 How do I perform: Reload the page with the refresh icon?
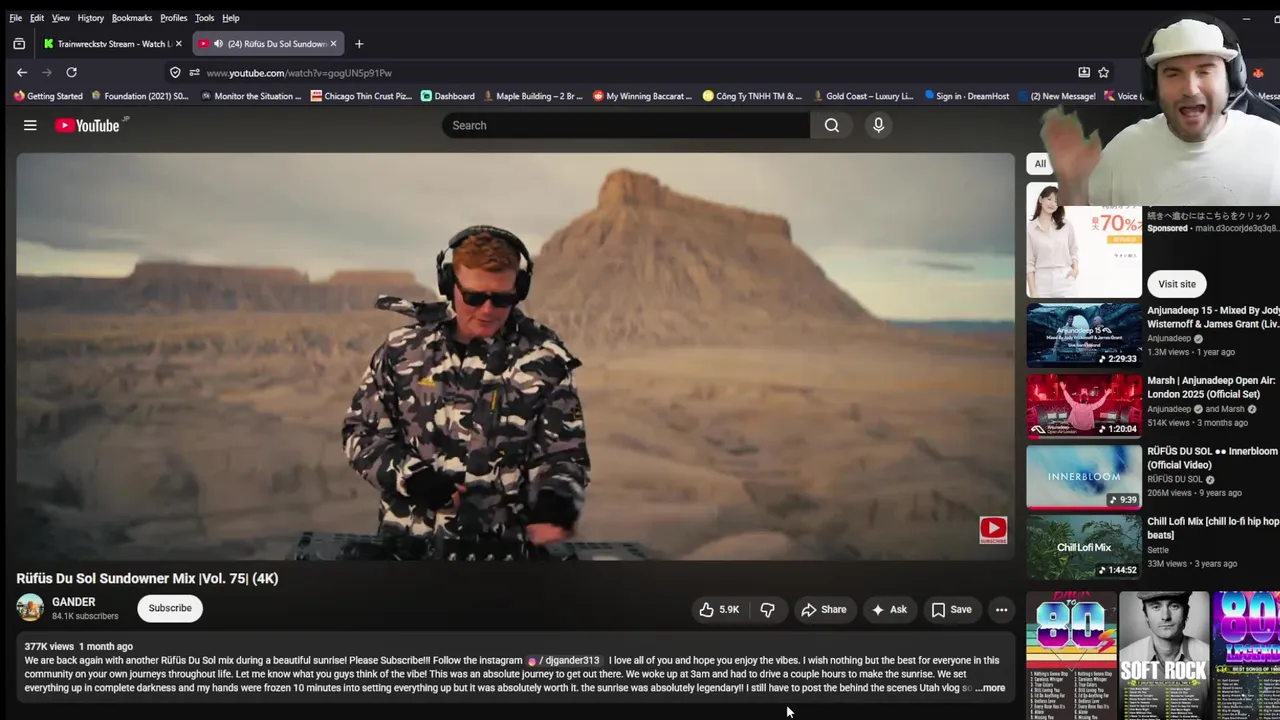pyautogui.click(x=71, y=72)
